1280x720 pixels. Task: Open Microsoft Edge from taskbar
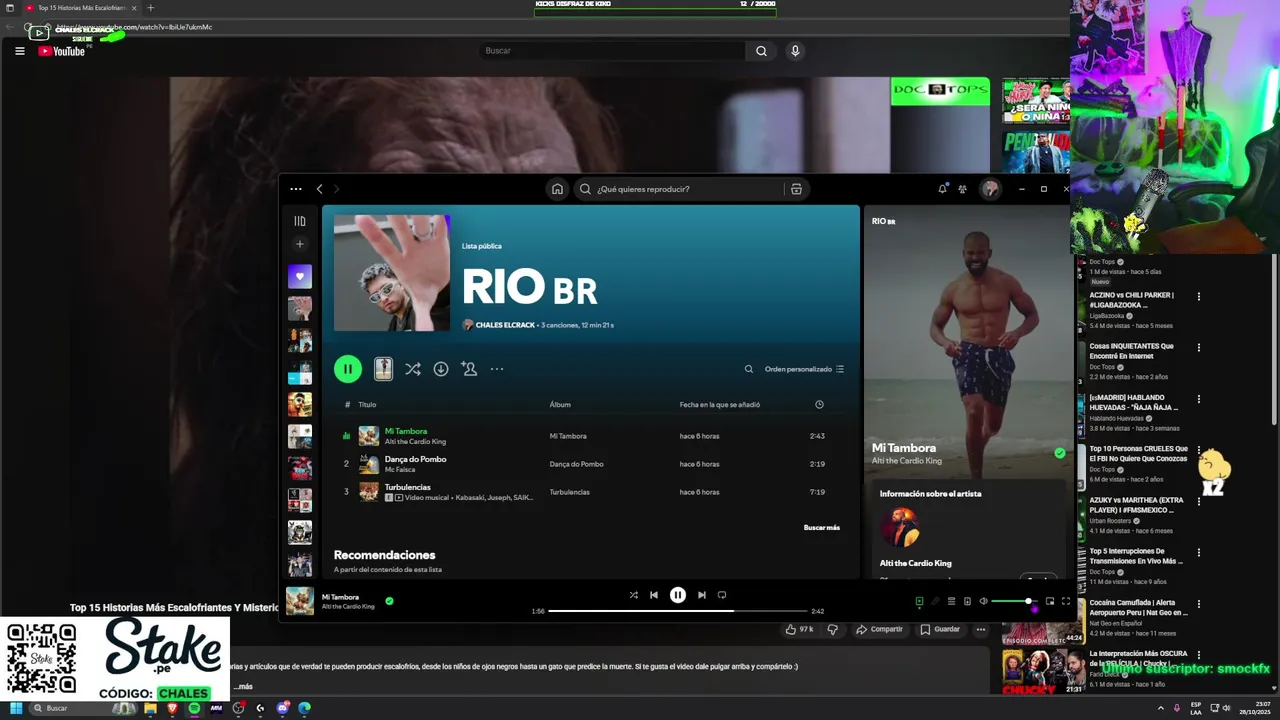304,708
